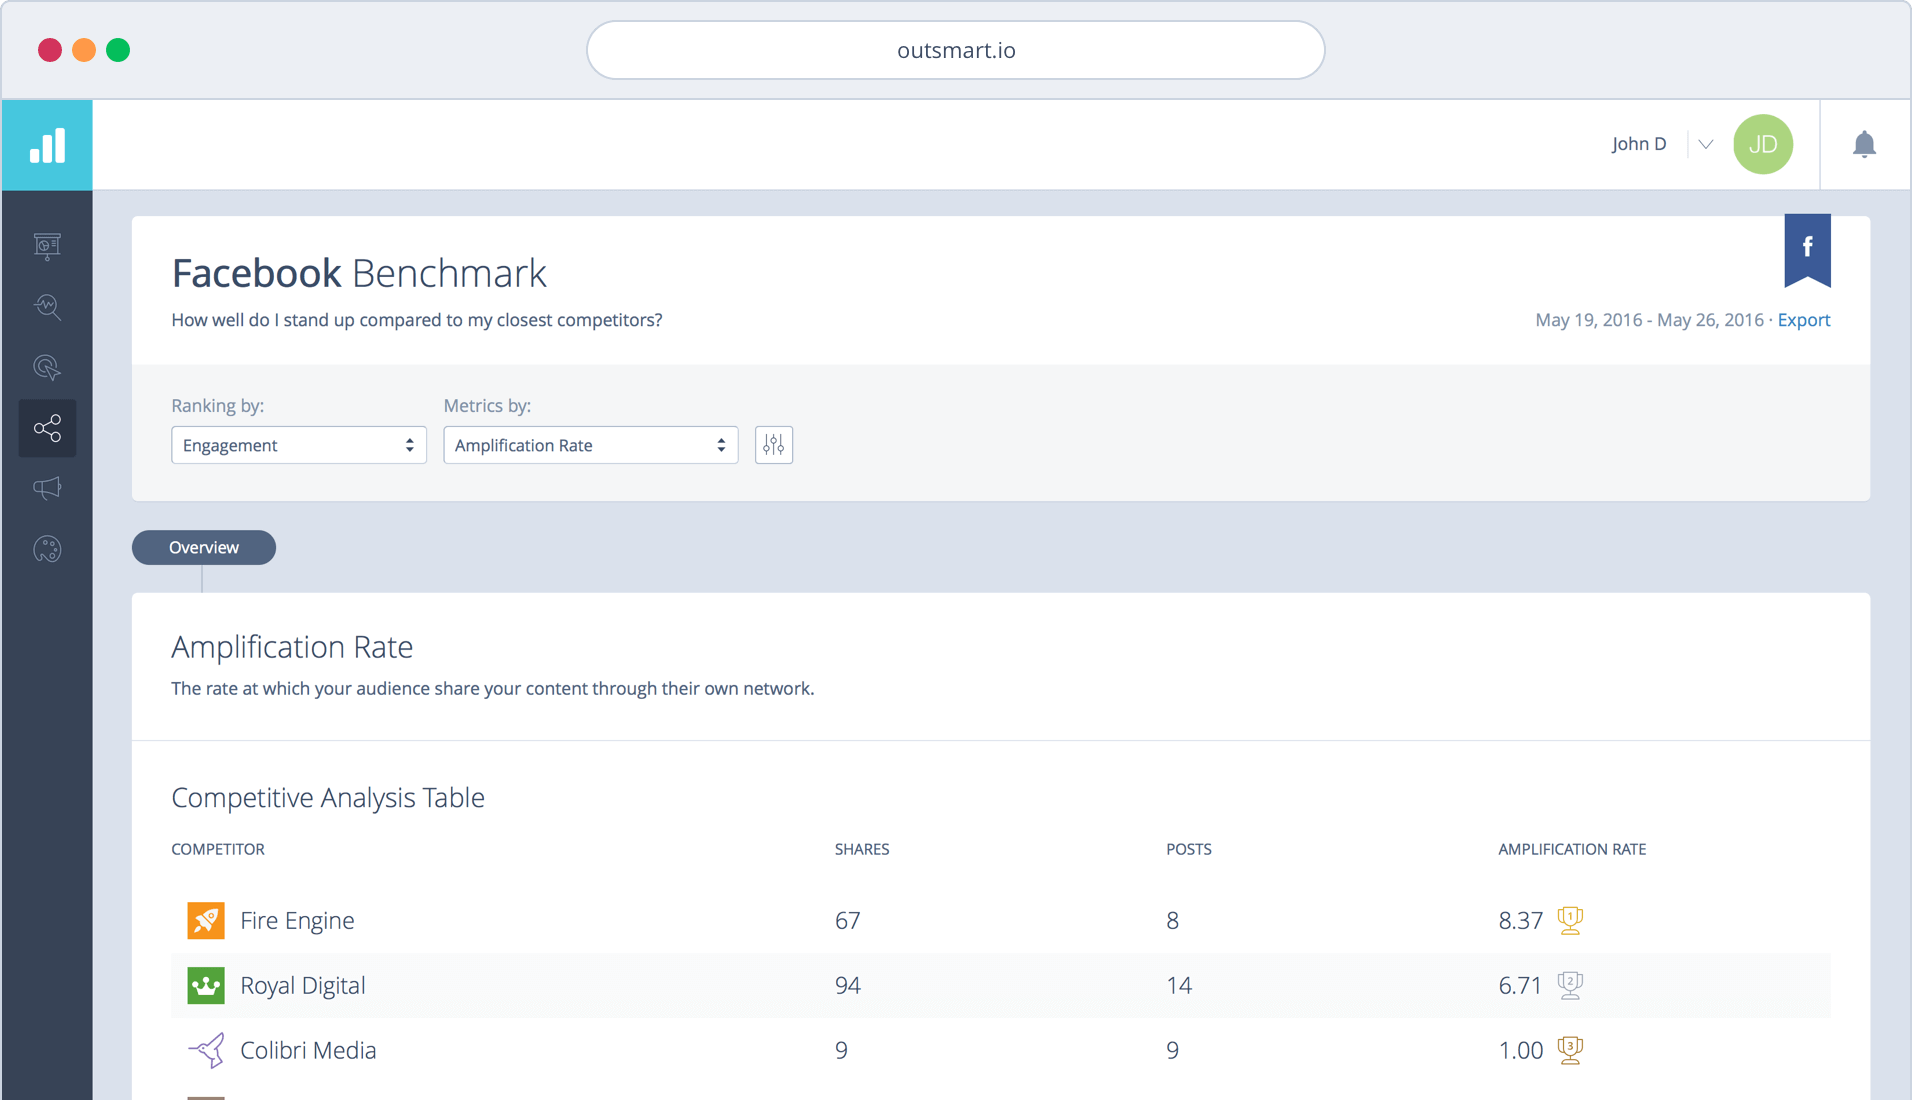1912x1100 pixels.
Task: Click Fire Engine's amplification rate 8.37
Action: pos(1520,920)
